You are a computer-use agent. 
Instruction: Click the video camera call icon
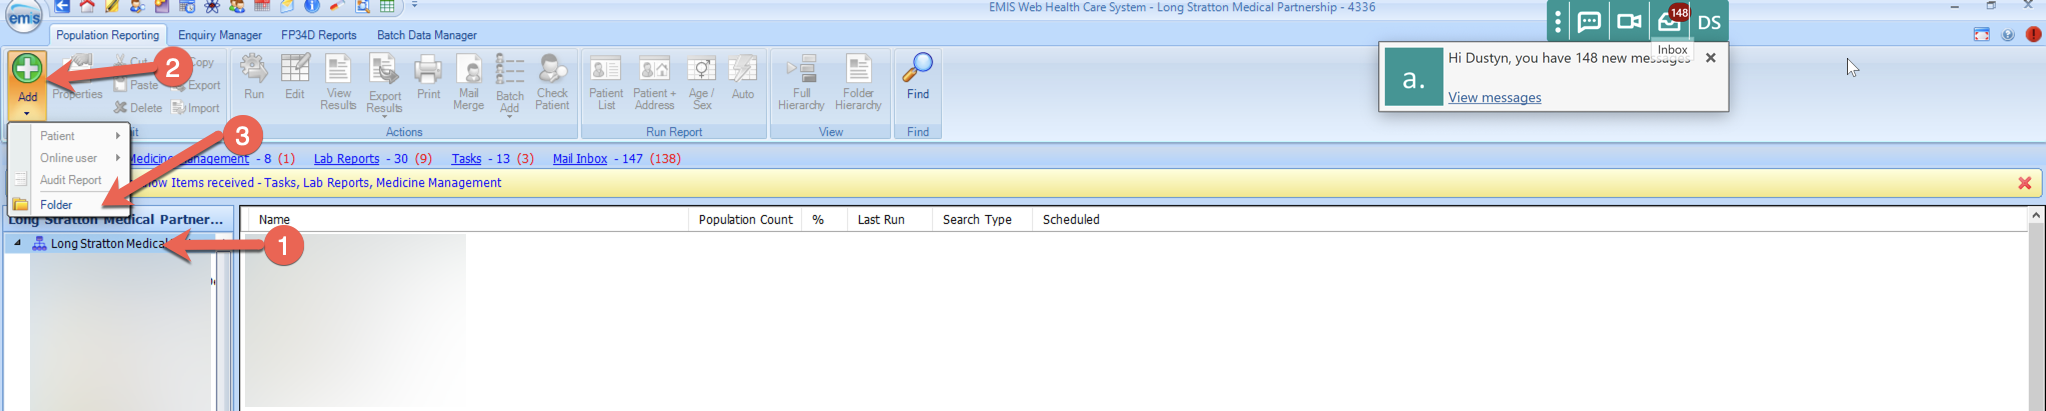coord(1629,22)
